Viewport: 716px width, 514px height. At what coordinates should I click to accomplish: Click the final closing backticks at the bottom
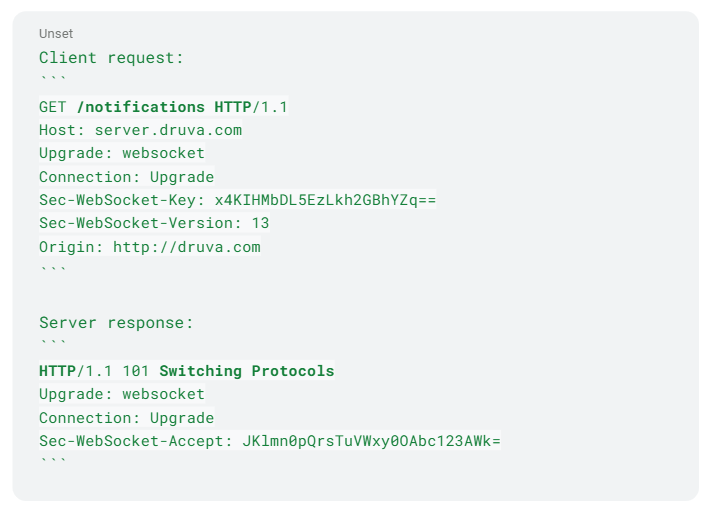53,462
